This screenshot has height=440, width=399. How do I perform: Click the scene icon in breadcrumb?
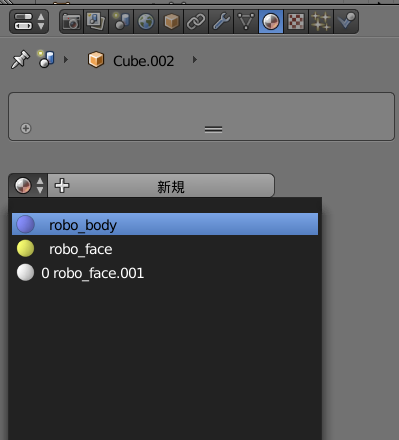(x=46, y=59)
